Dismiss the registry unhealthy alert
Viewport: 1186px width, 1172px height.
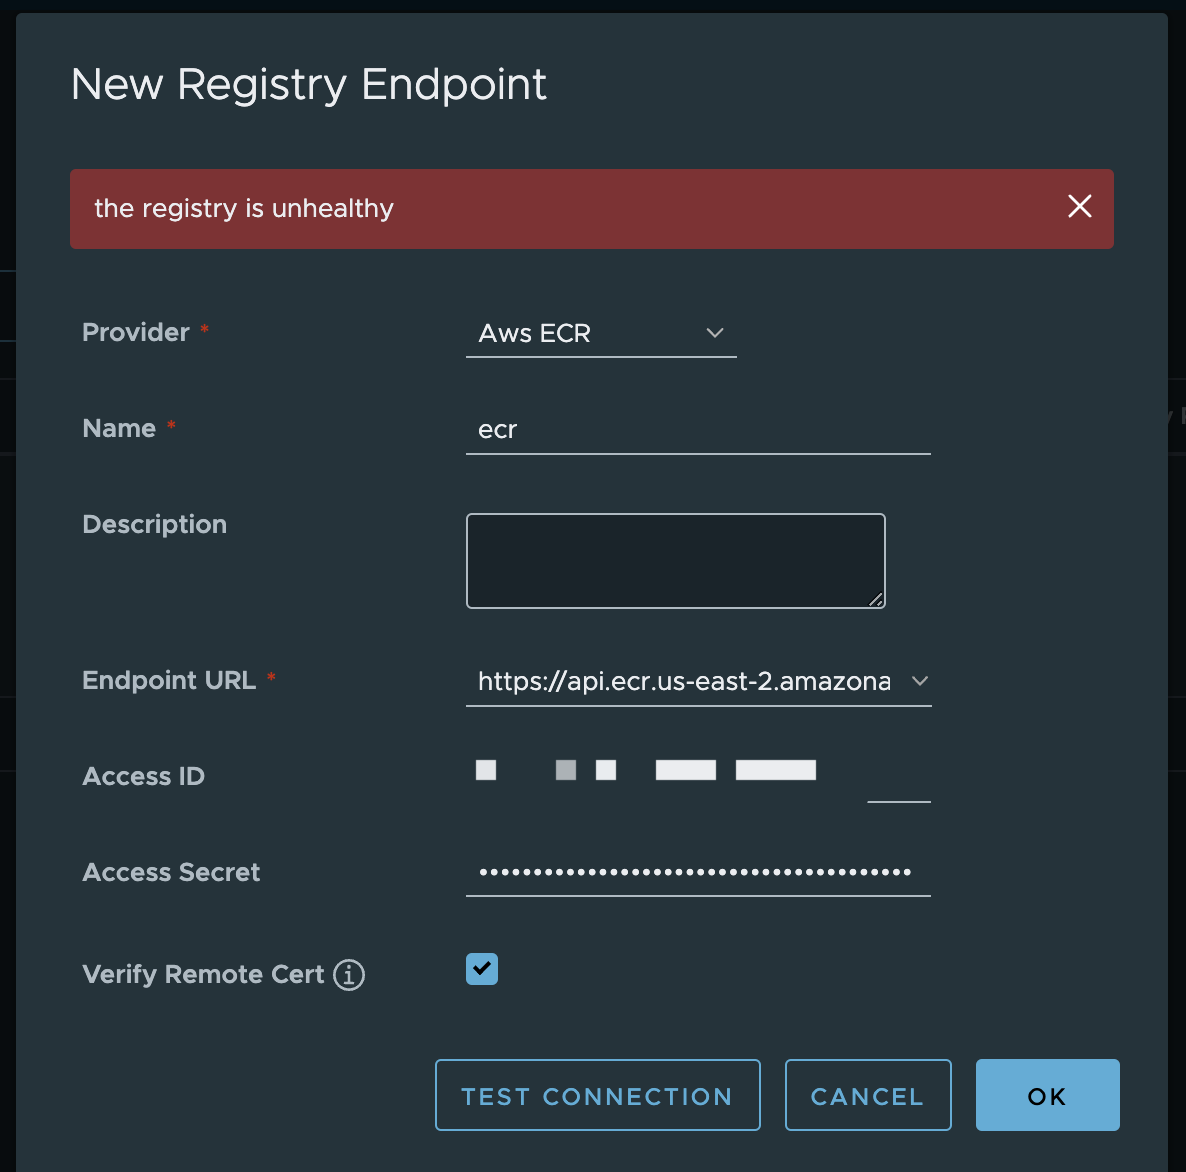(x=1079, y=207)
